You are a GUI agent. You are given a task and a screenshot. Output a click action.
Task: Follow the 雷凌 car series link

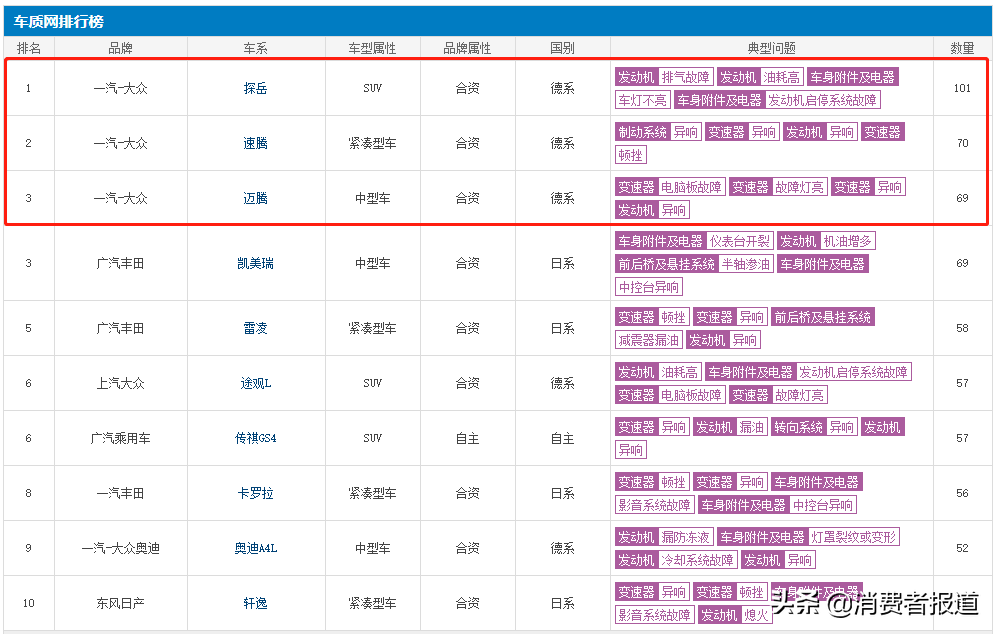coord(255,328)
